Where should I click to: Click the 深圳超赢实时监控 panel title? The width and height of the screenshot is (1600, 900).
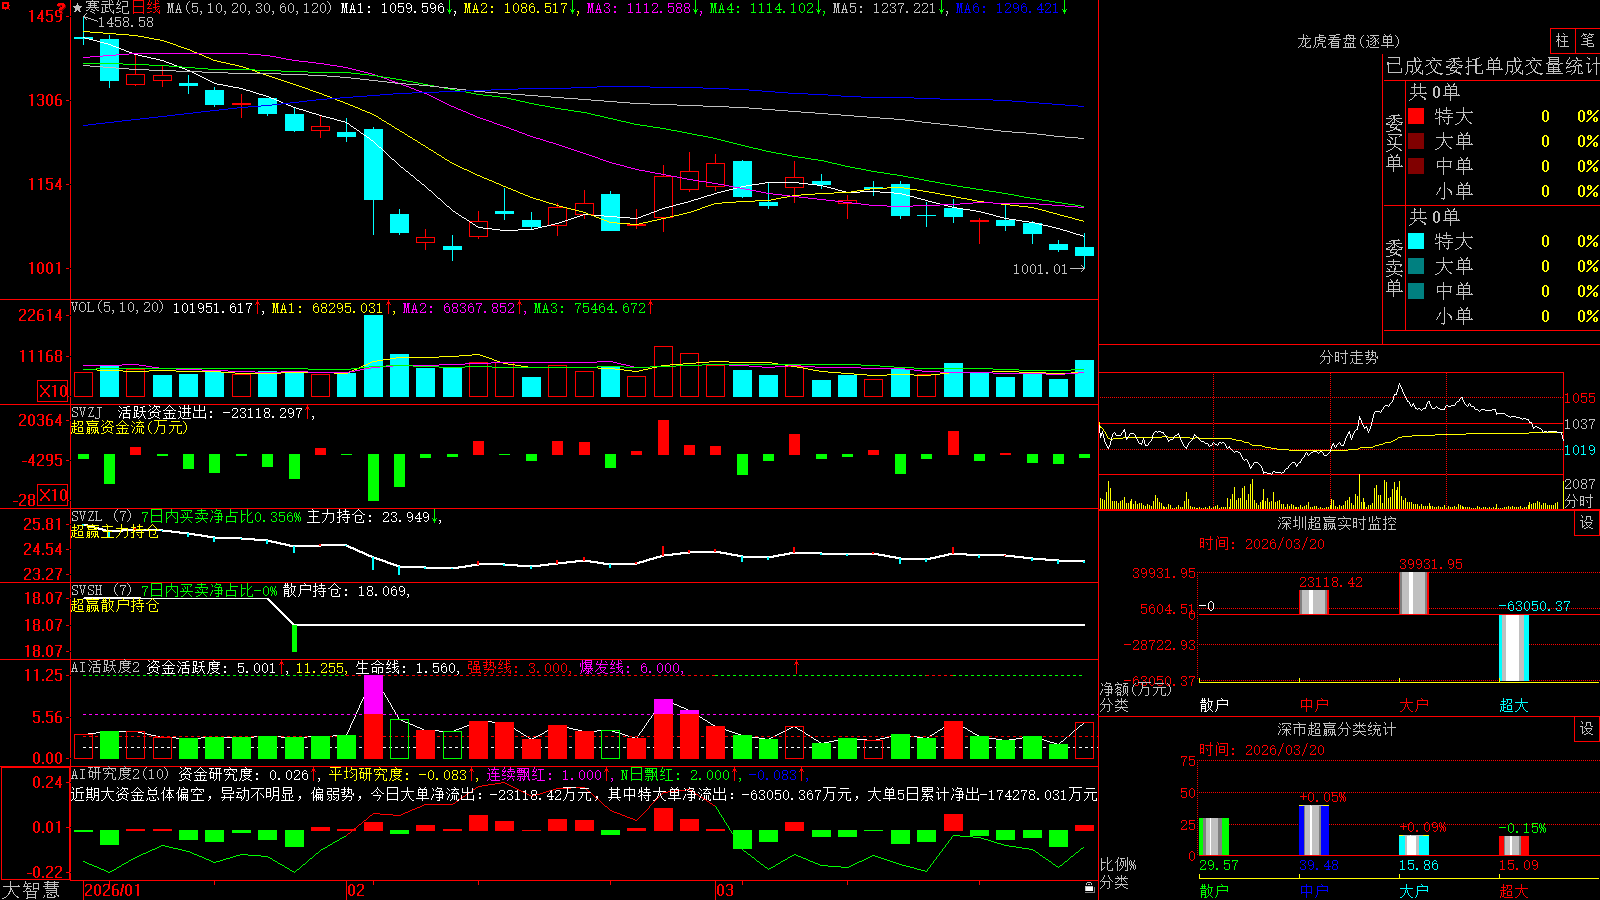click(x=1337, y=523)
